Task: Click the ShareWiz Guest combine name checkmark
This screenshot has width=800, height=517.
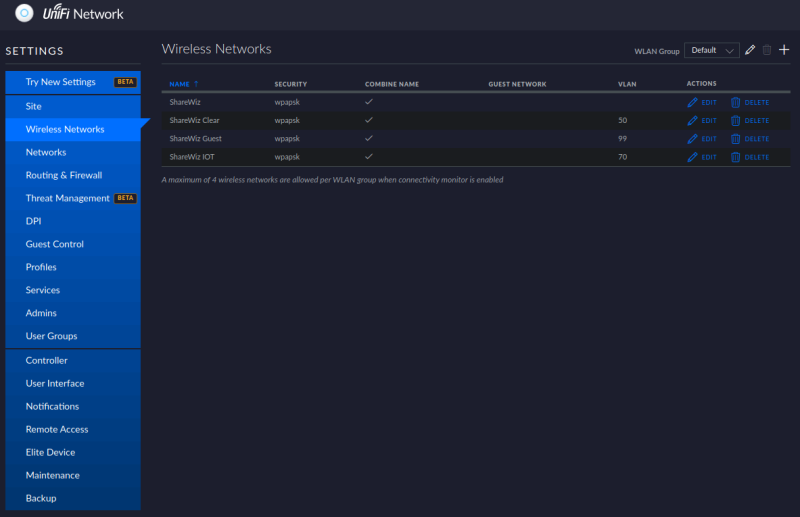Action: 369,138
